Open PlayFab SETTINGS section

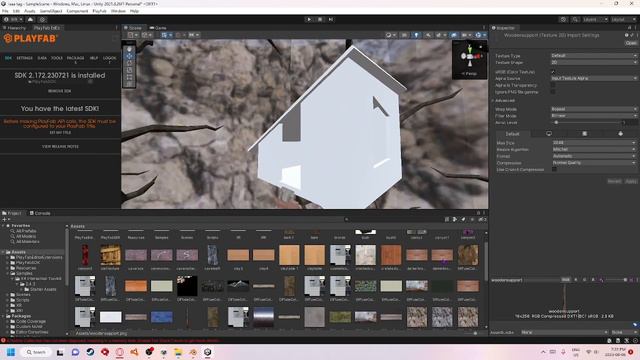tap(24, 58)
